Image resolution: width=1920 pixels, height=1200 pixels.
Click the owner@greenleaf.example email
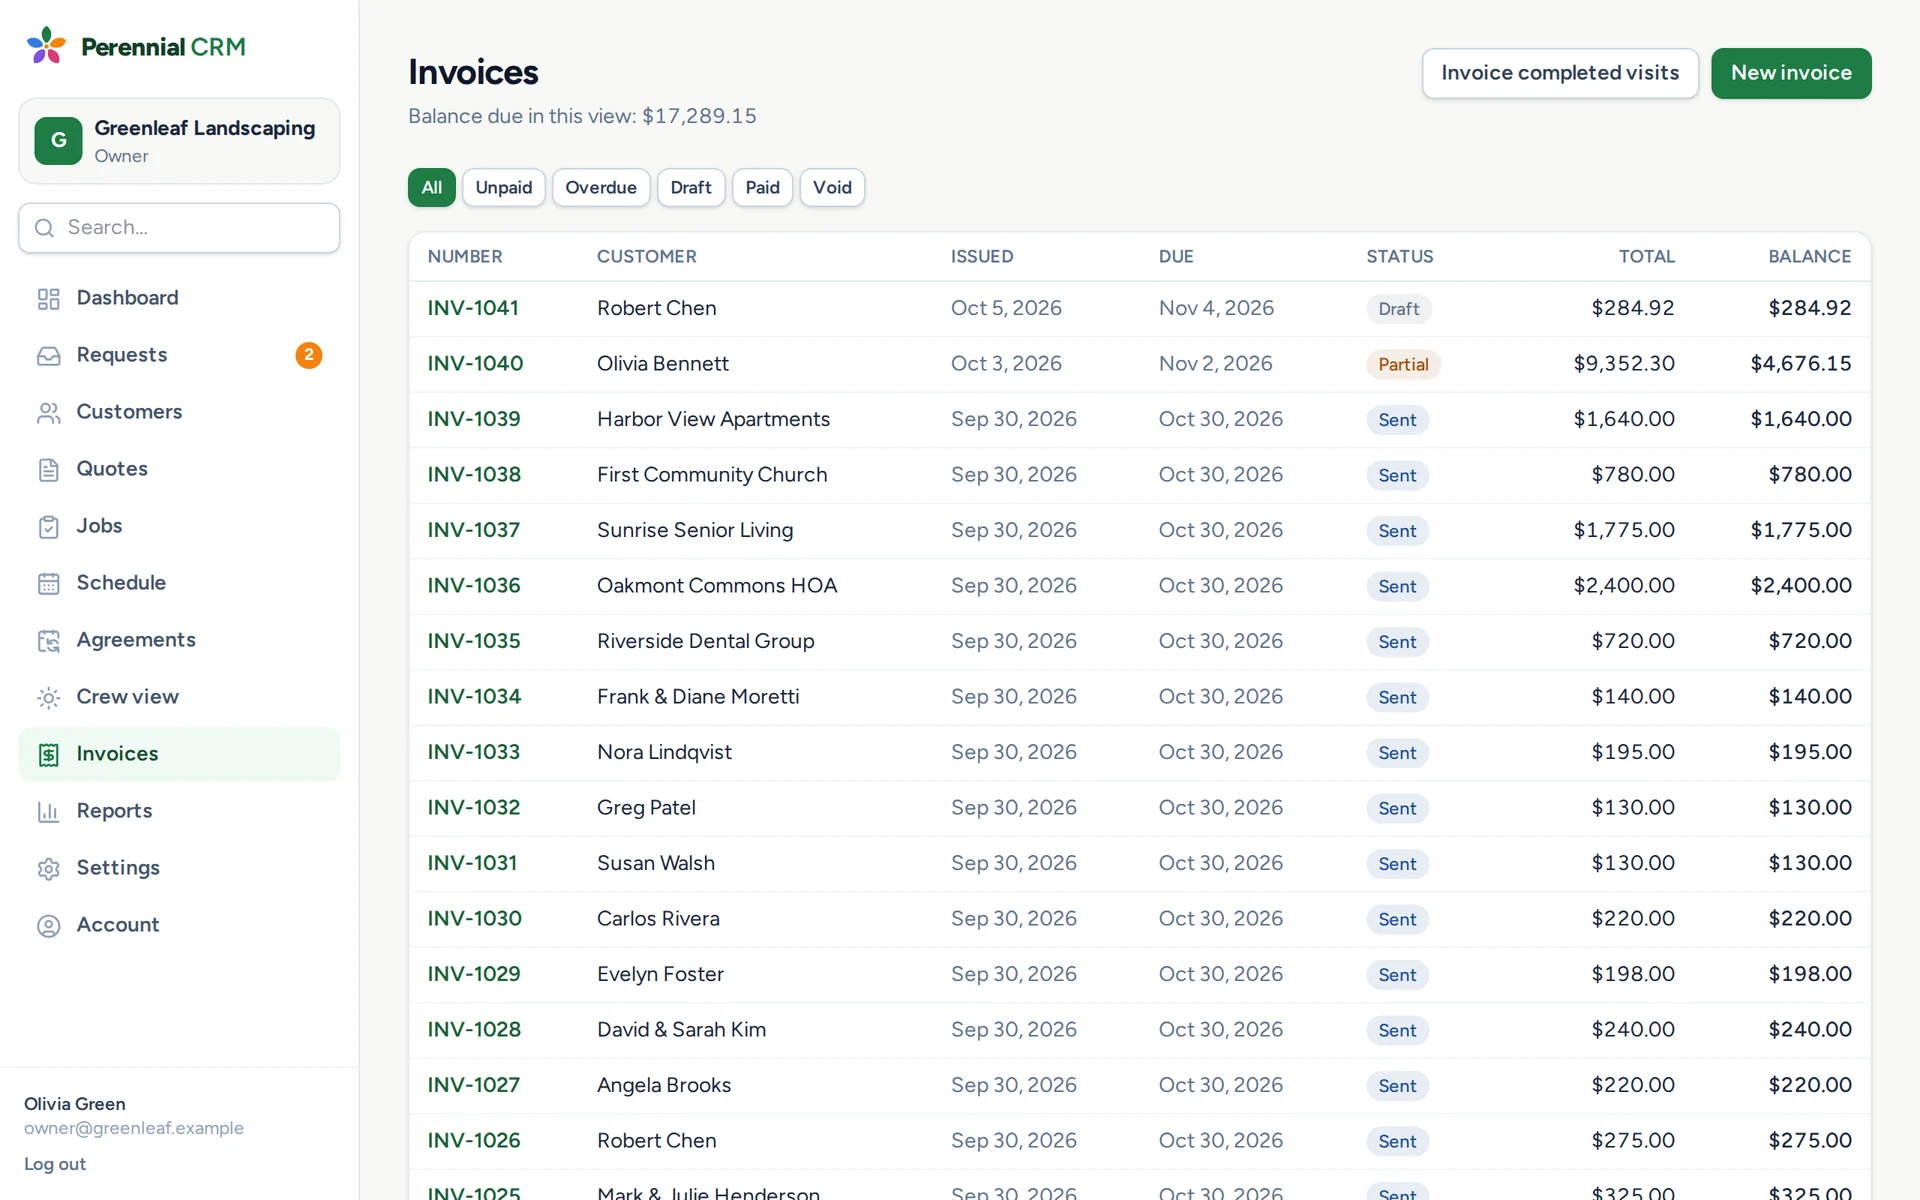134,1128
